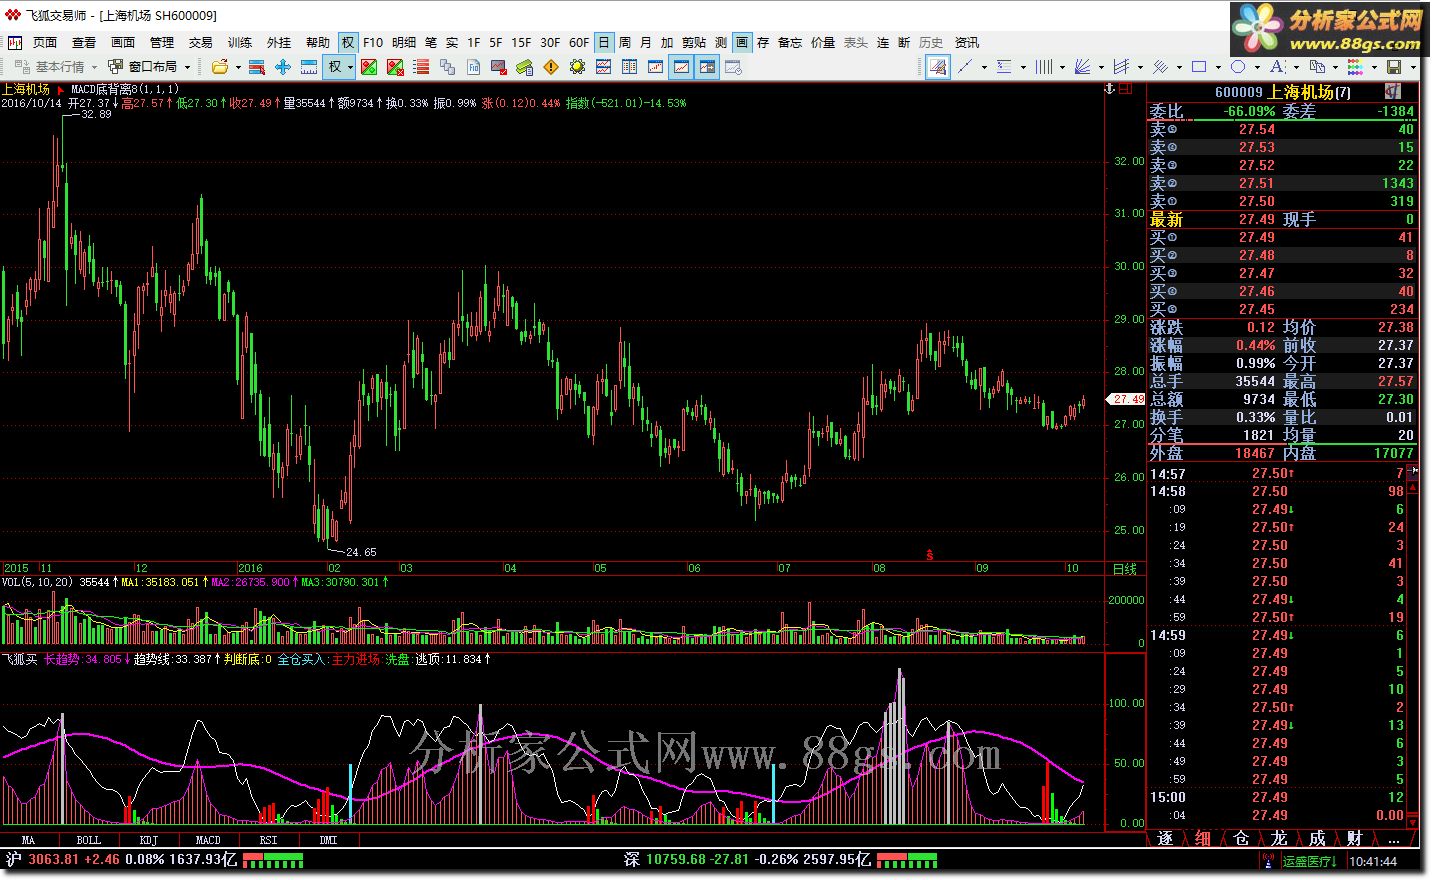Open the 细 tab in quote panel
The width and height of the screenshot is (1432, 880).
click(x=1203, y=838)
